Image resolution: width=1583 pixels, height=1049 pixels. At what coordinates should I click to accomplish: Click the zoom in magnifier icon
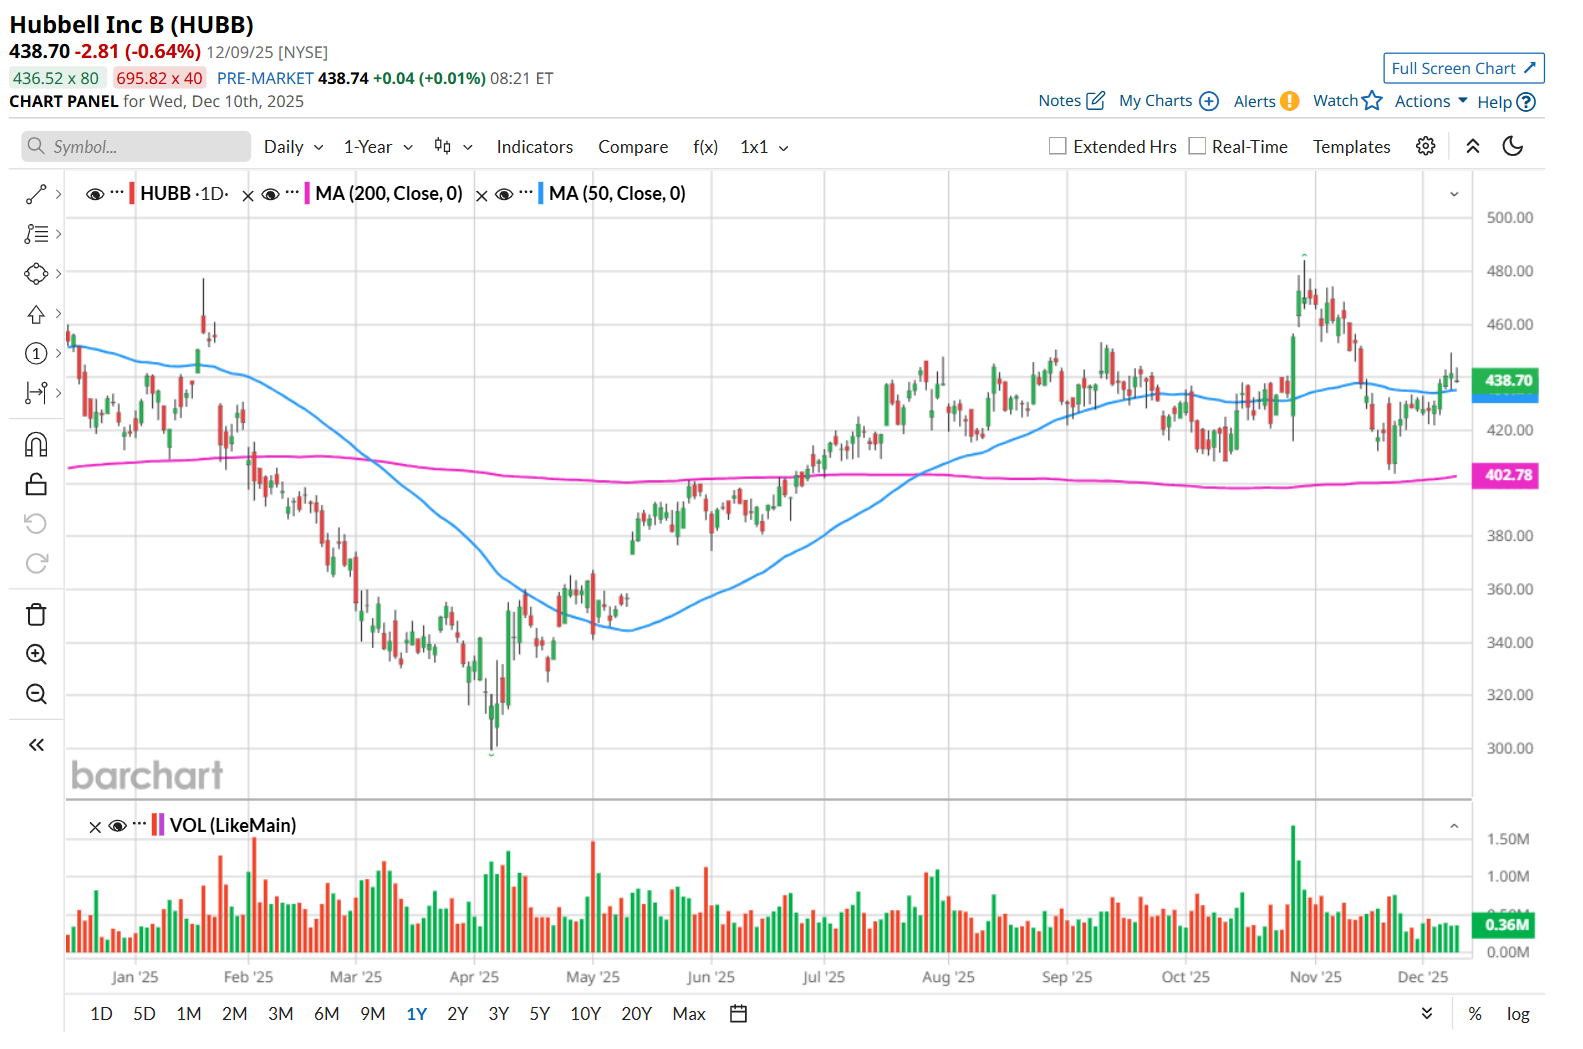point(36,654)
